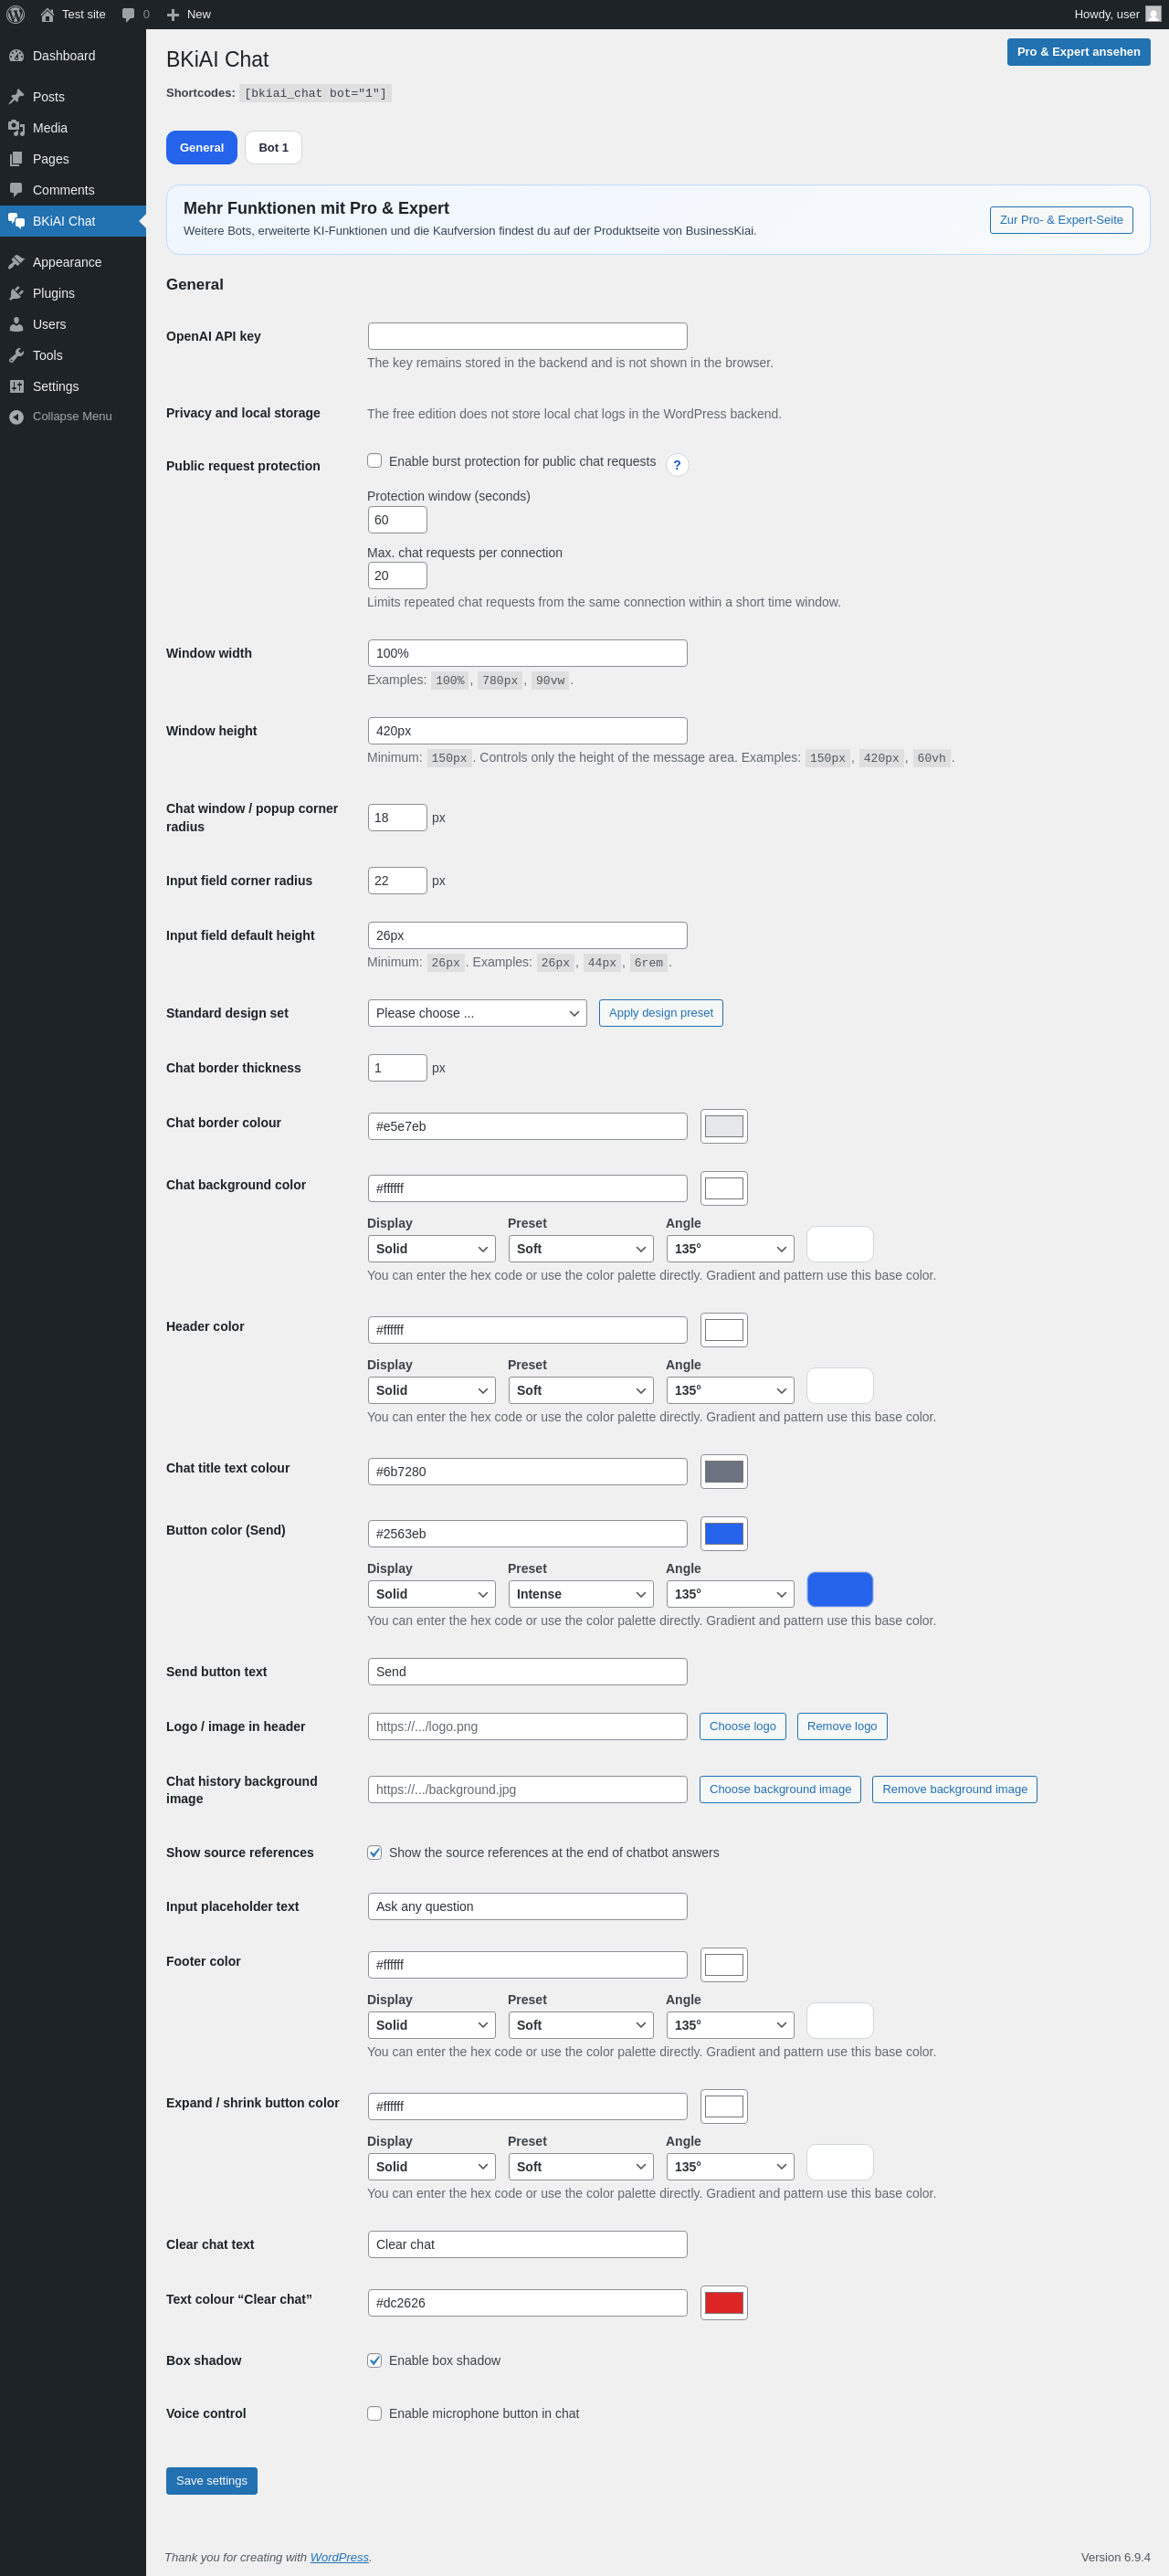Uncheck Show the source references checkbox
This screenshot has height=2576, width=1169.
click(x=374, y=1853)
